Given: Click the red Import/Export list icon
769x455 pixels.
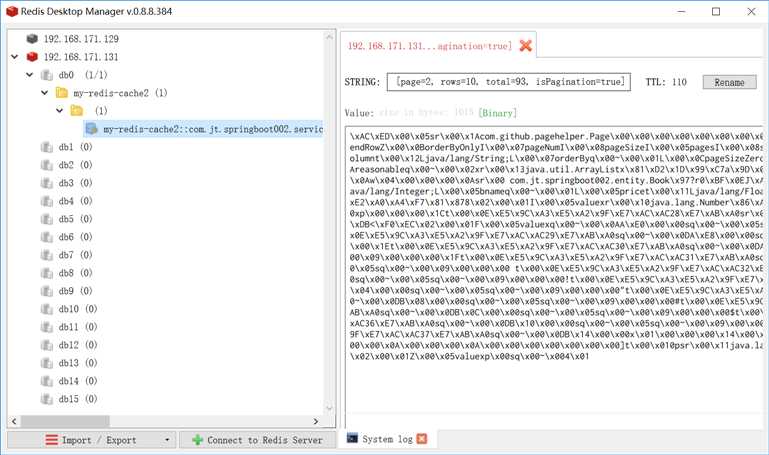Looking at the screenshot, I should pyautogui.click(x=51, y=440).
